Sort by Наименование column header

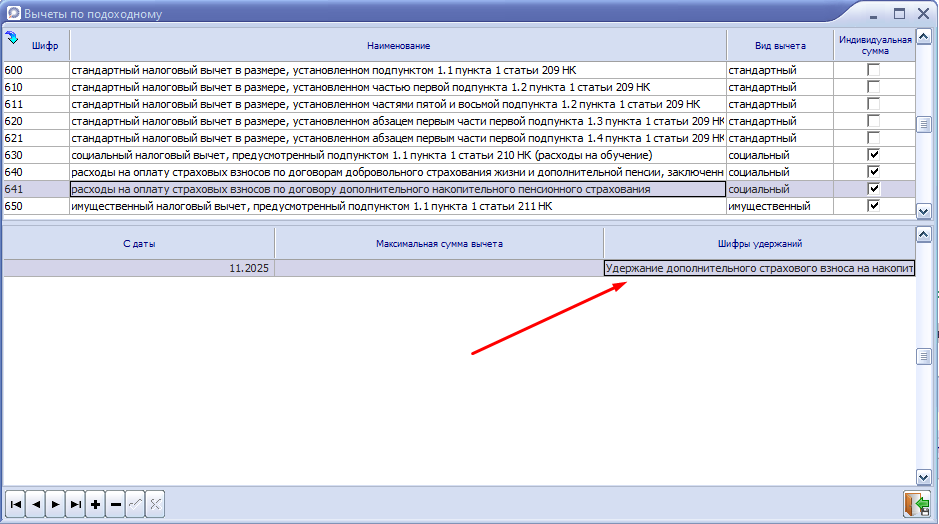[398, 46]
